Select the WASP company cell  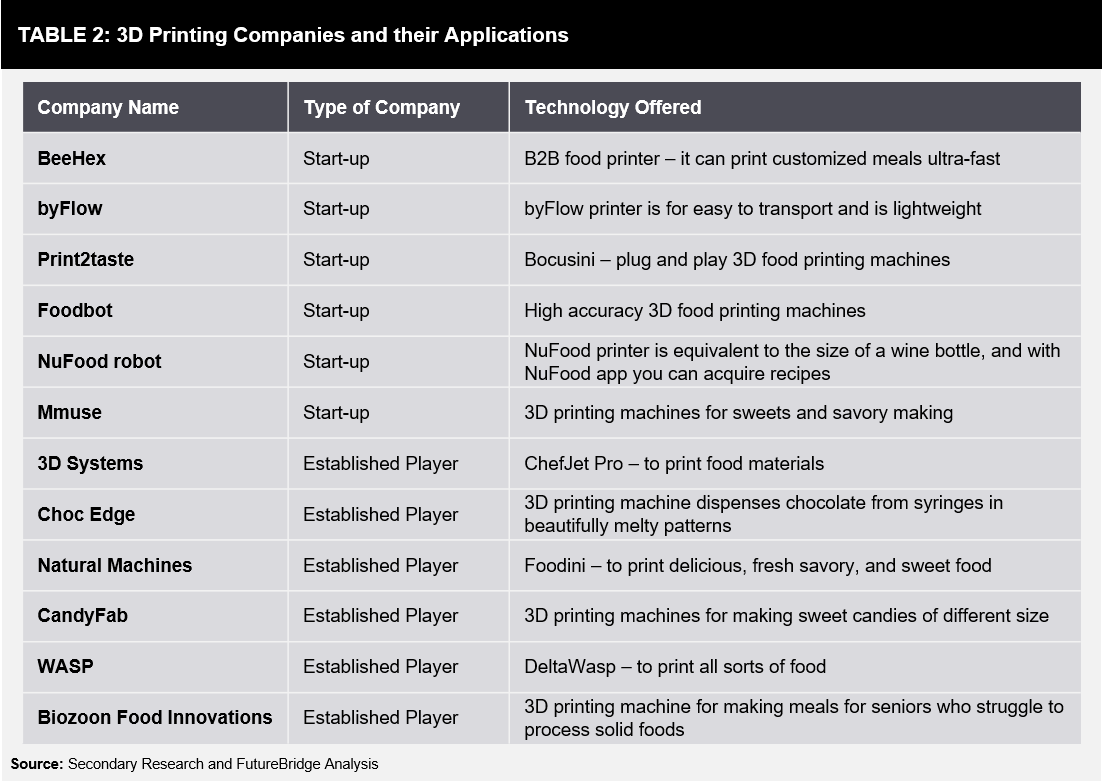[155, 667]
